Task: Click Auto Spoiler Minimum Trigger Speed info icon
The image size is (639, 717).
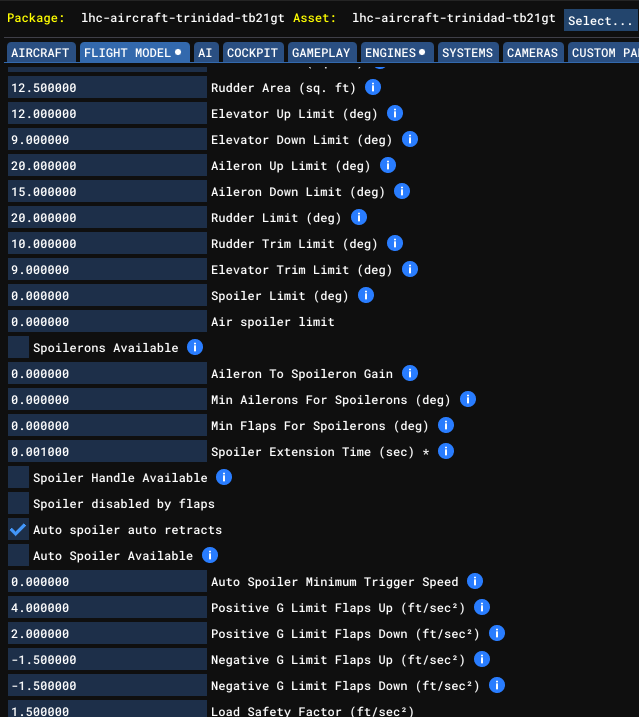Action: 475,581
